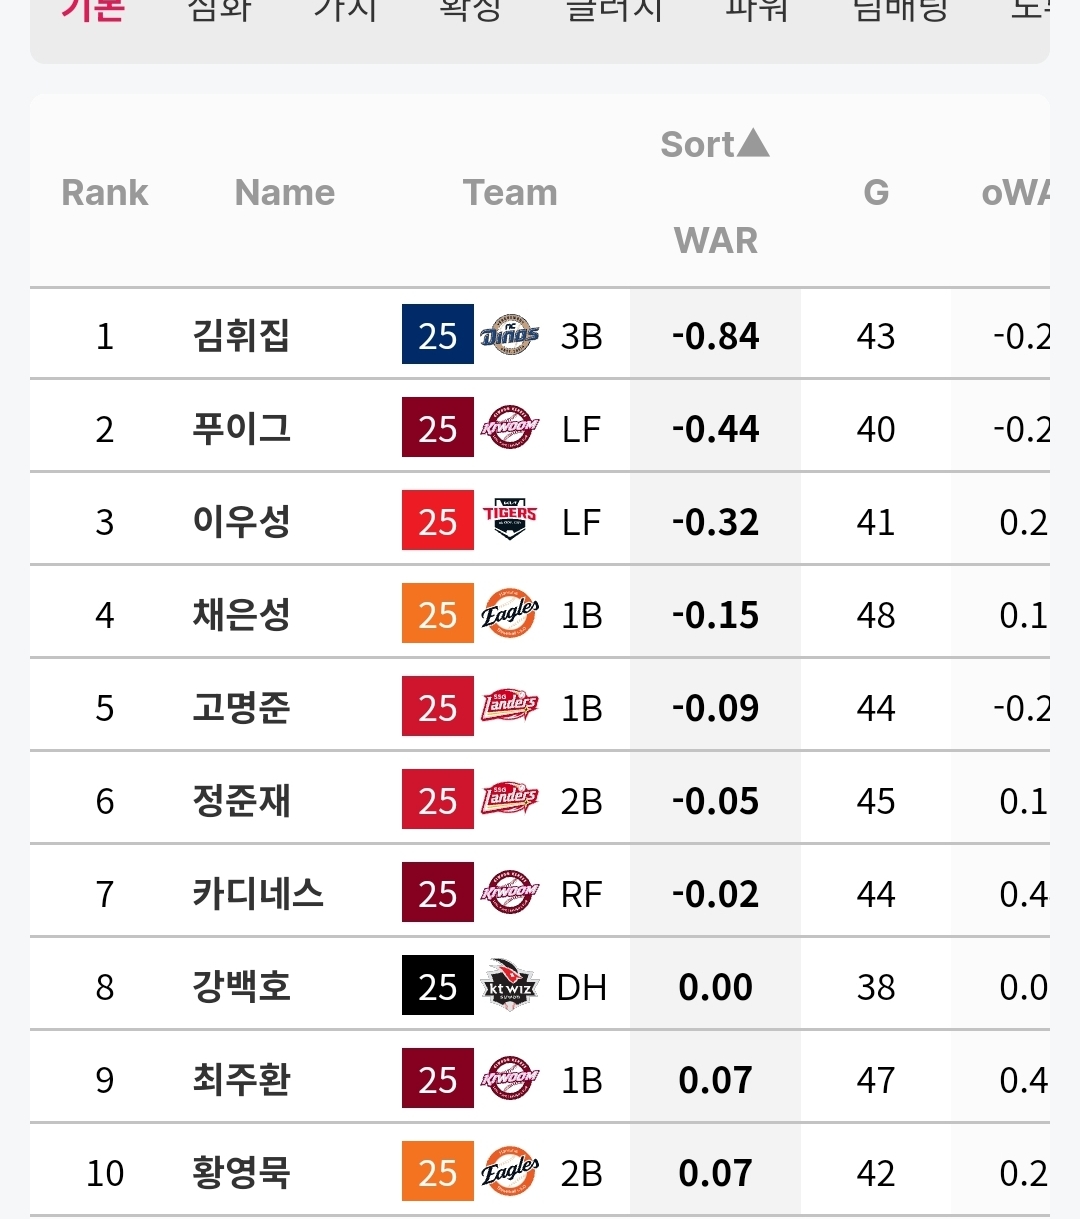This screenshot has width=1080, height=1219.
Task: Click the orange 25 season badge for 채은성
Action: (438, 614)
